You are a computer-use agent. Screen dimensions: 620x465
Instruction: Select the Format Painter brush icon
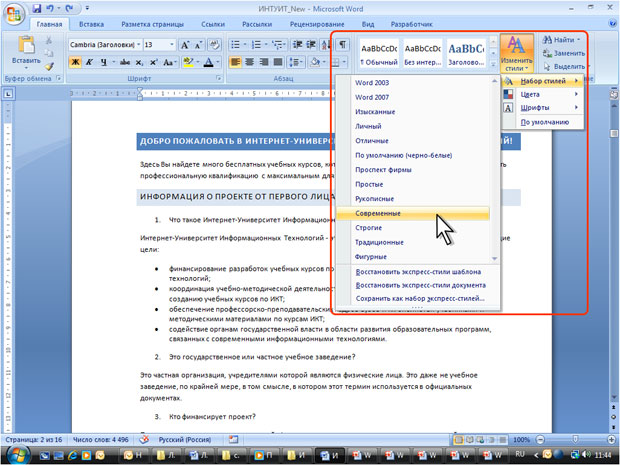pos(49,66)
